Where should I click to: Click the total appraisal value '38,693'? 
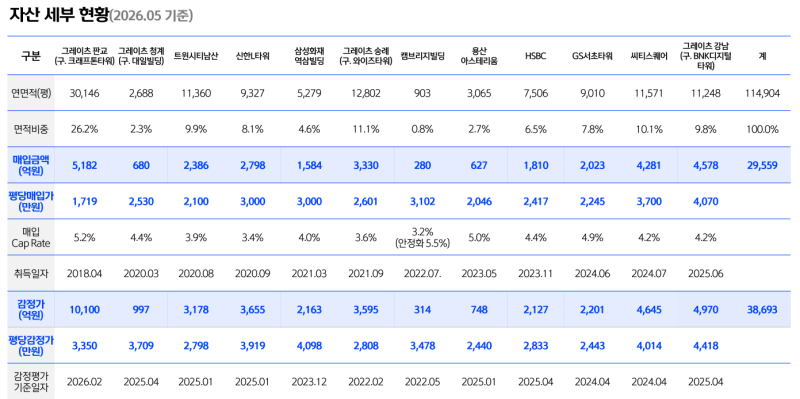coord(762,309)
